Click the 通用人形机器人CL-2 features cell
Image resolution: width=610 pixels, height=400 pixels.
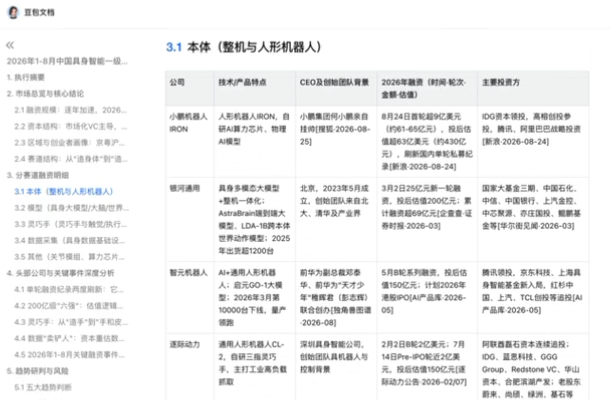[x=254, y=367]
